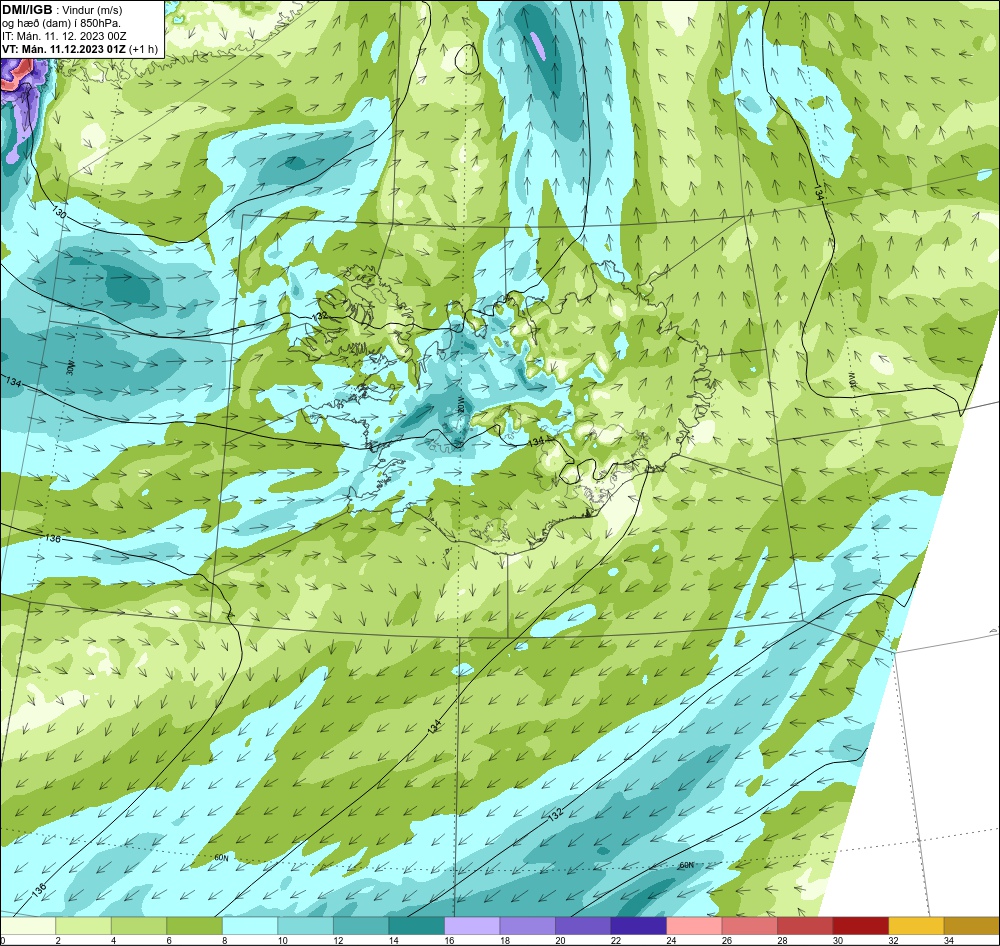The height and width of the screenshot is (946, 1000).
Task: Select the pale cyan 8–10 m/s legend swatch
Action: (x=250, y=926)
